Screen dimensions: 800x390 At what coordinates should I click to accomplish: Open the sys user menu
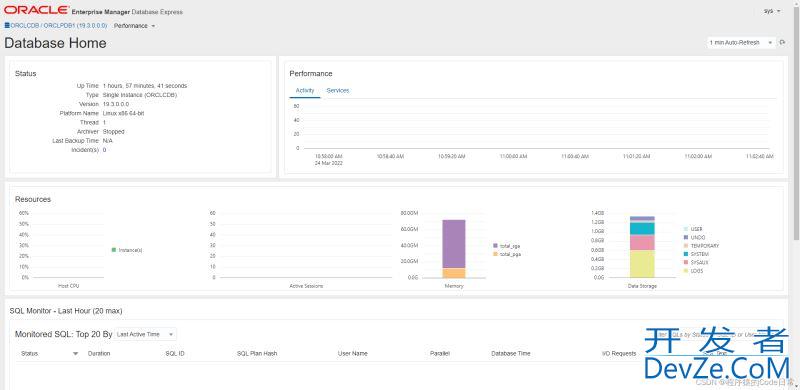(772, 11)
